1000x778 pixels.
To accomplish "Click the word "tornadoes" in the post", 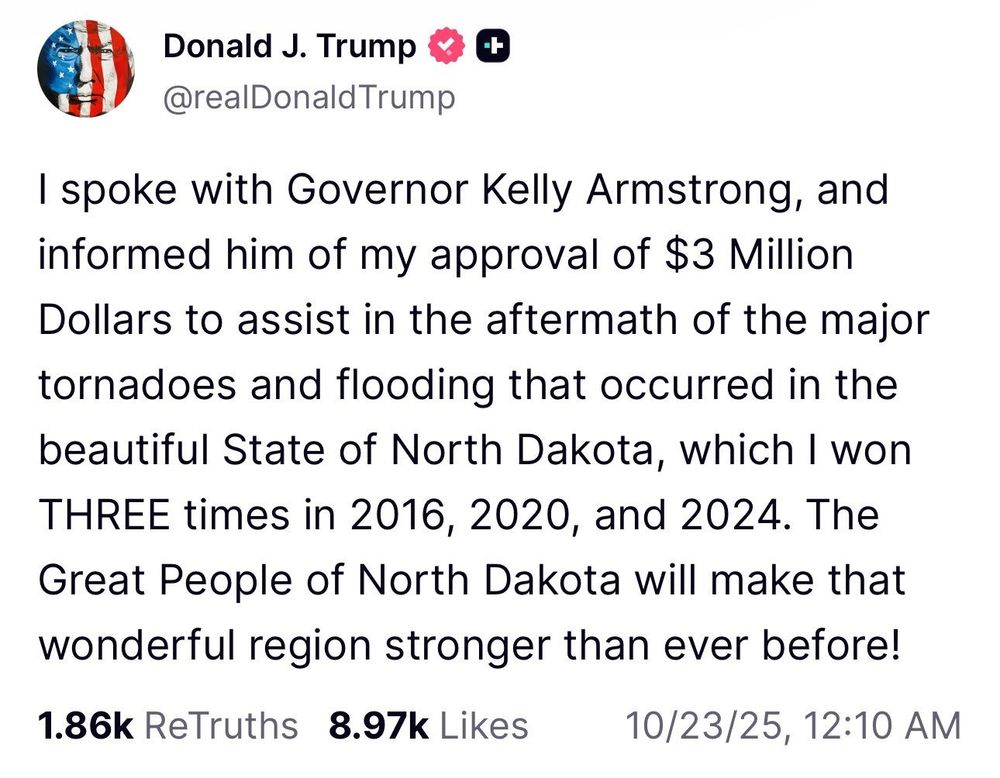I will pyautogui.click(x=137, y=386).
